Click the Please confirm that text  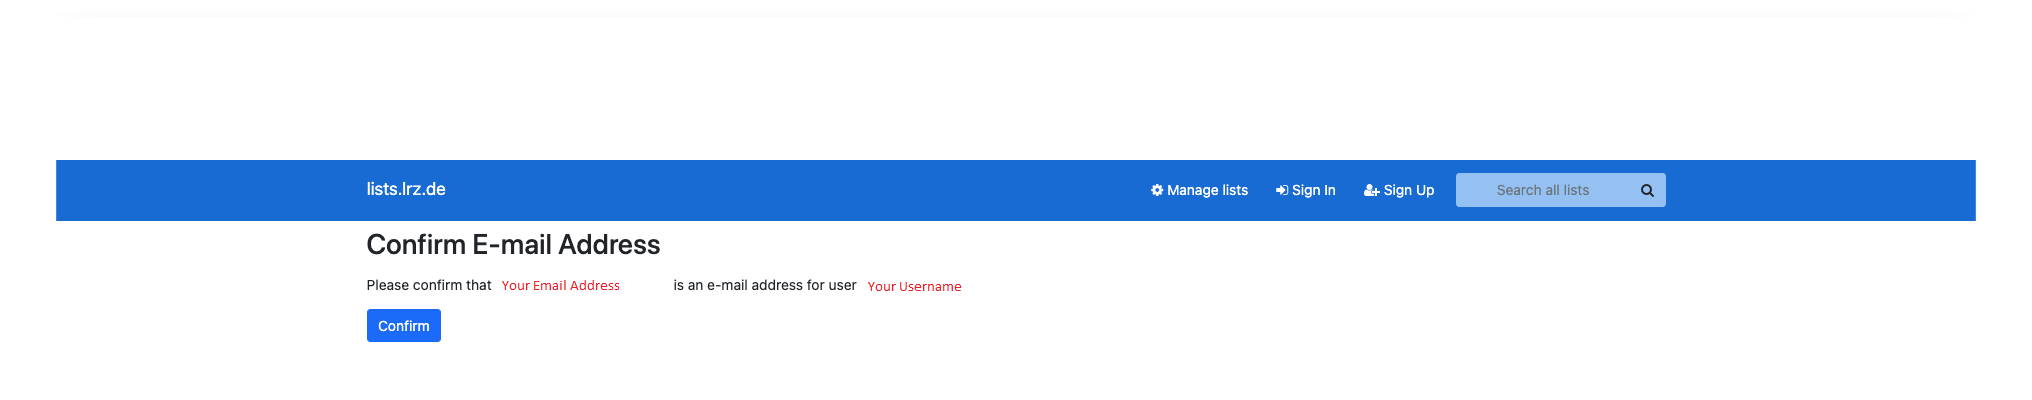pyautogui.click(x=429, y=286)
